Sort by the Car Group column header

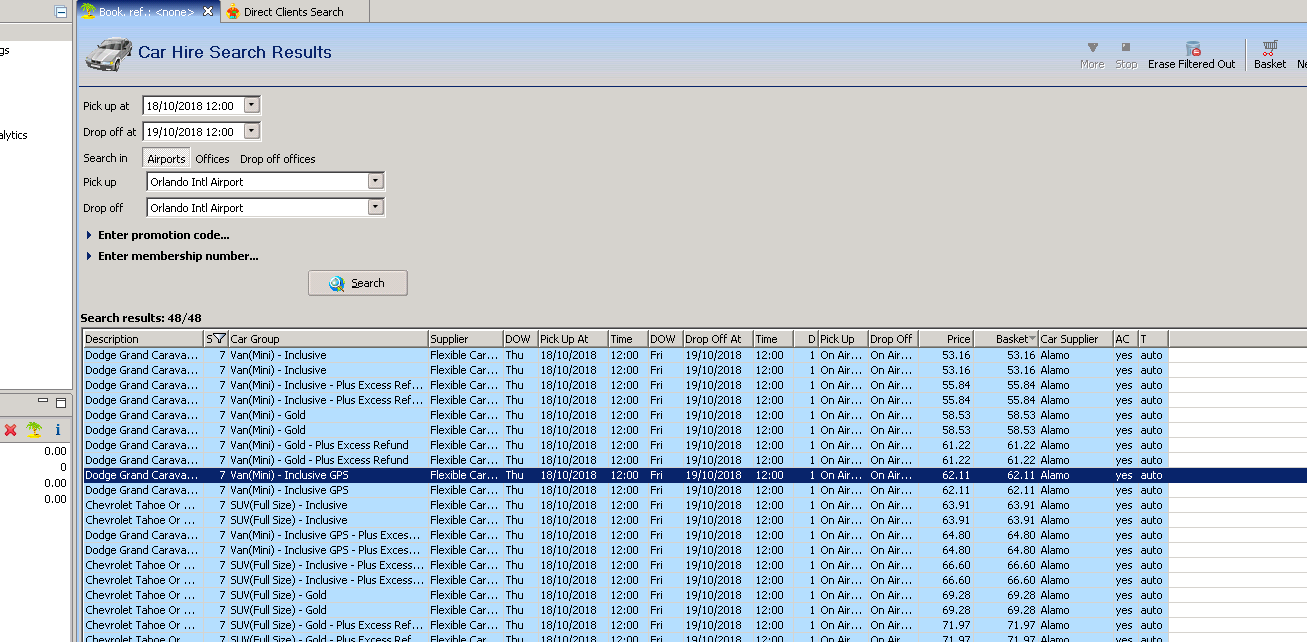(x=328, y=339)
